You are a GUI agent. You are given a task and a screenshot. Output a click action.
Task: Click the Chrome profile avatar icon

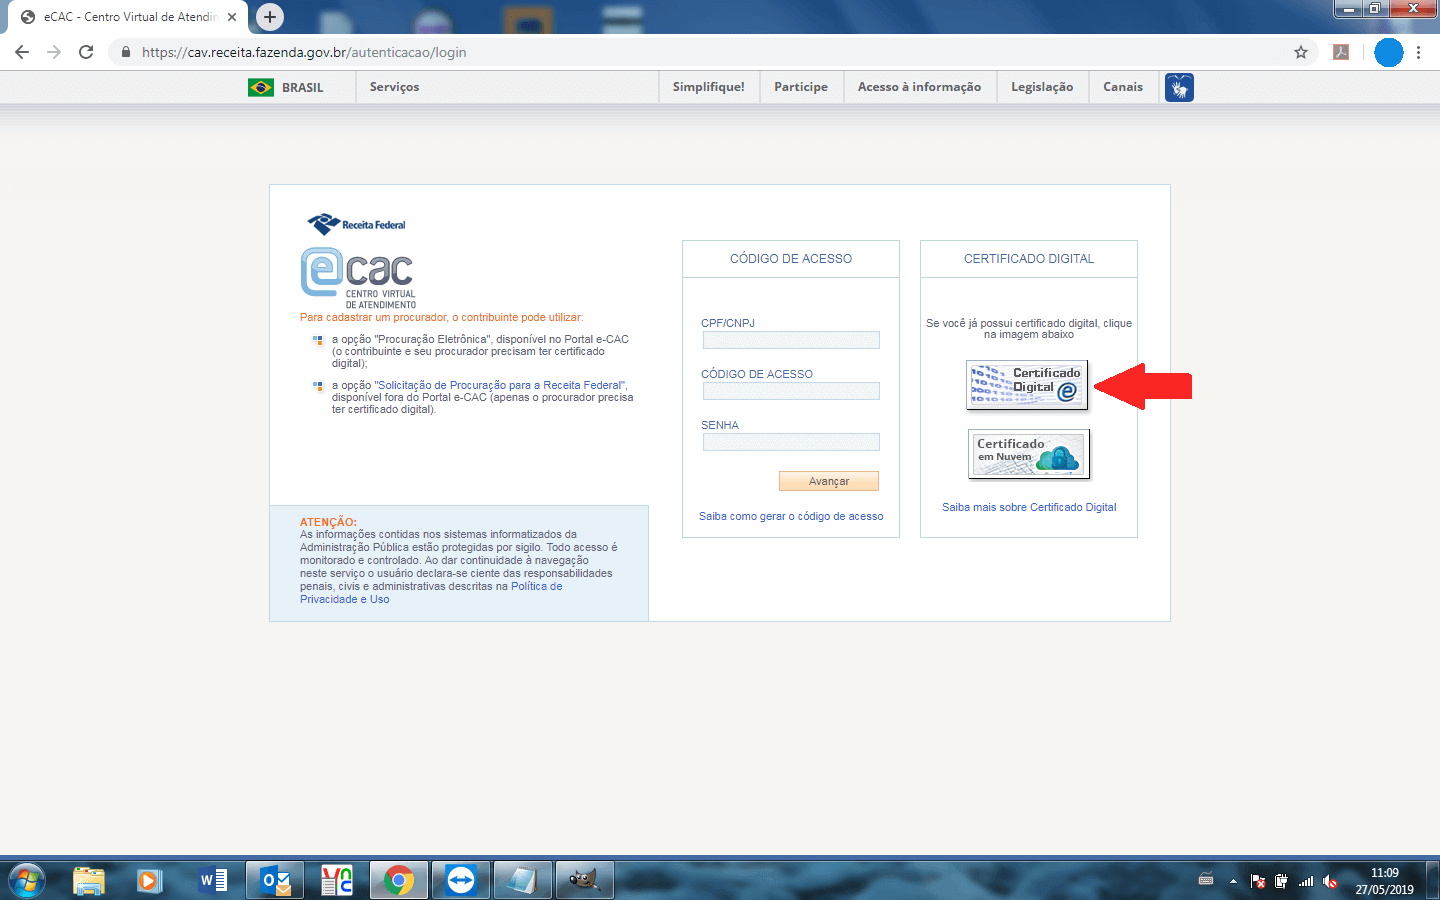[1388, 52]
